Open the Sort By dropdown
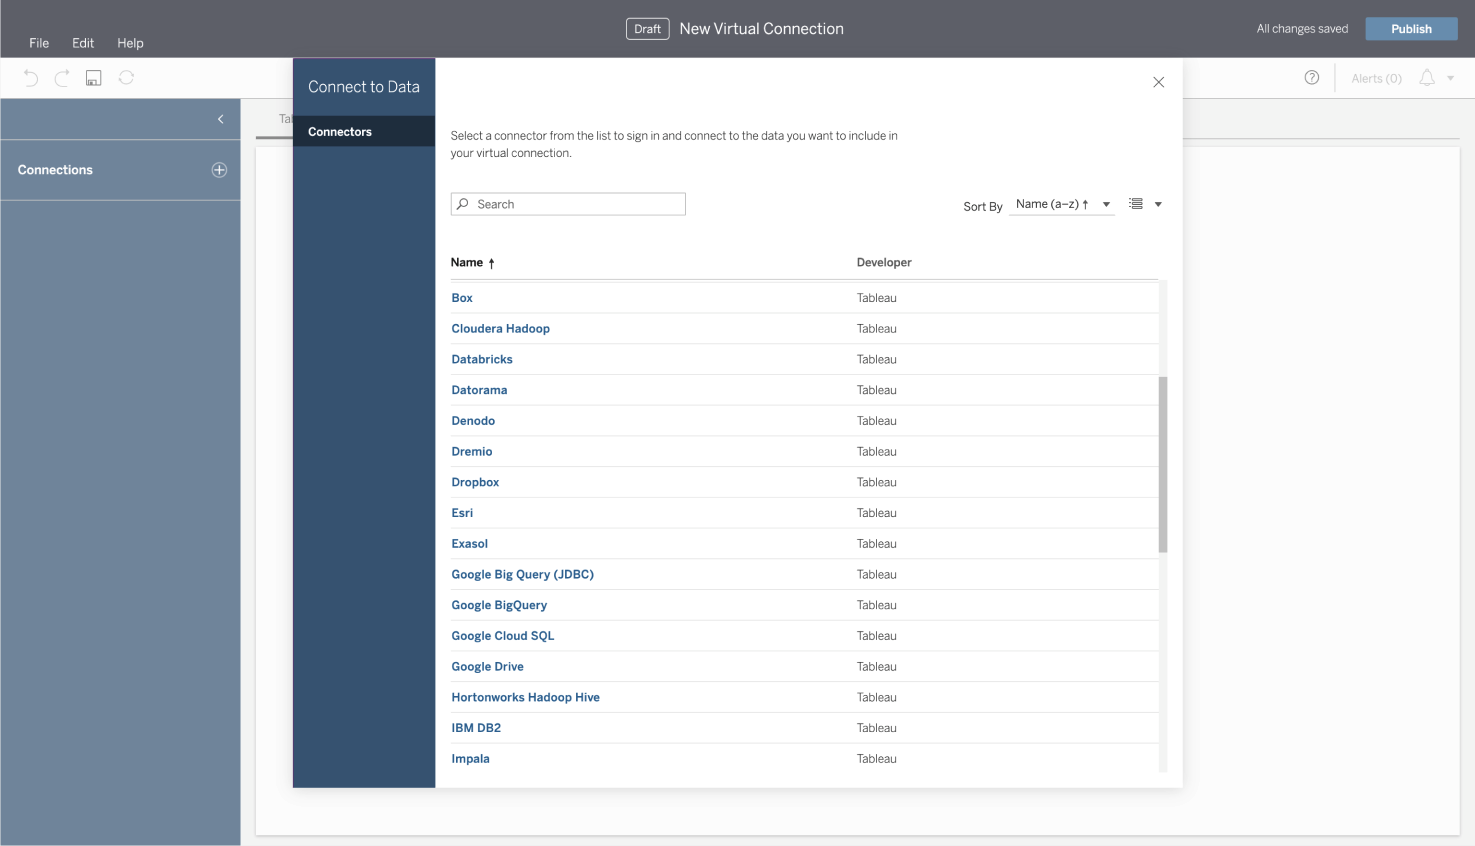 (1061, 204)
